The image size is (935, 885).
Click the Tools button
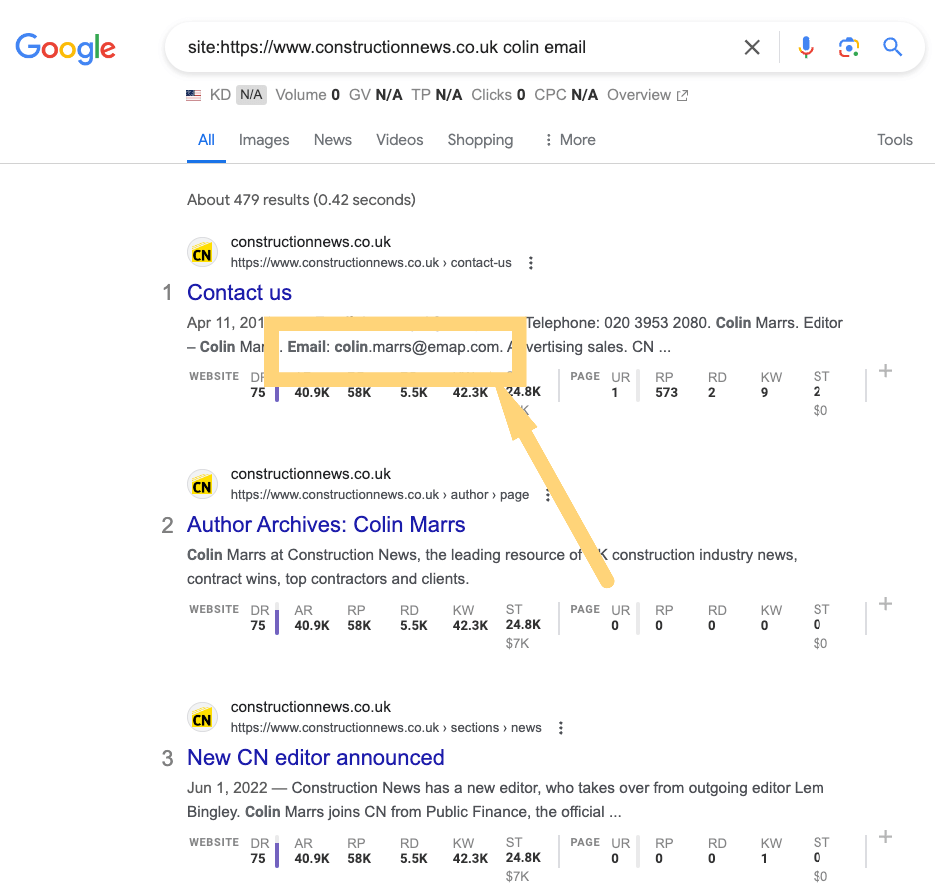(894, 140)
